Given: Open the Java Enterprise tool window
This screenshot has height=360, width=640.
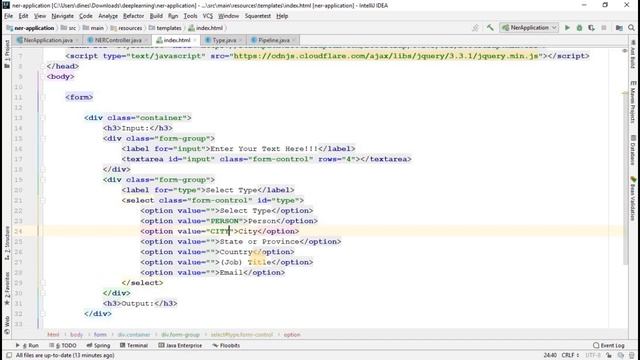Looking at the screenshot, I should (180, 345).
